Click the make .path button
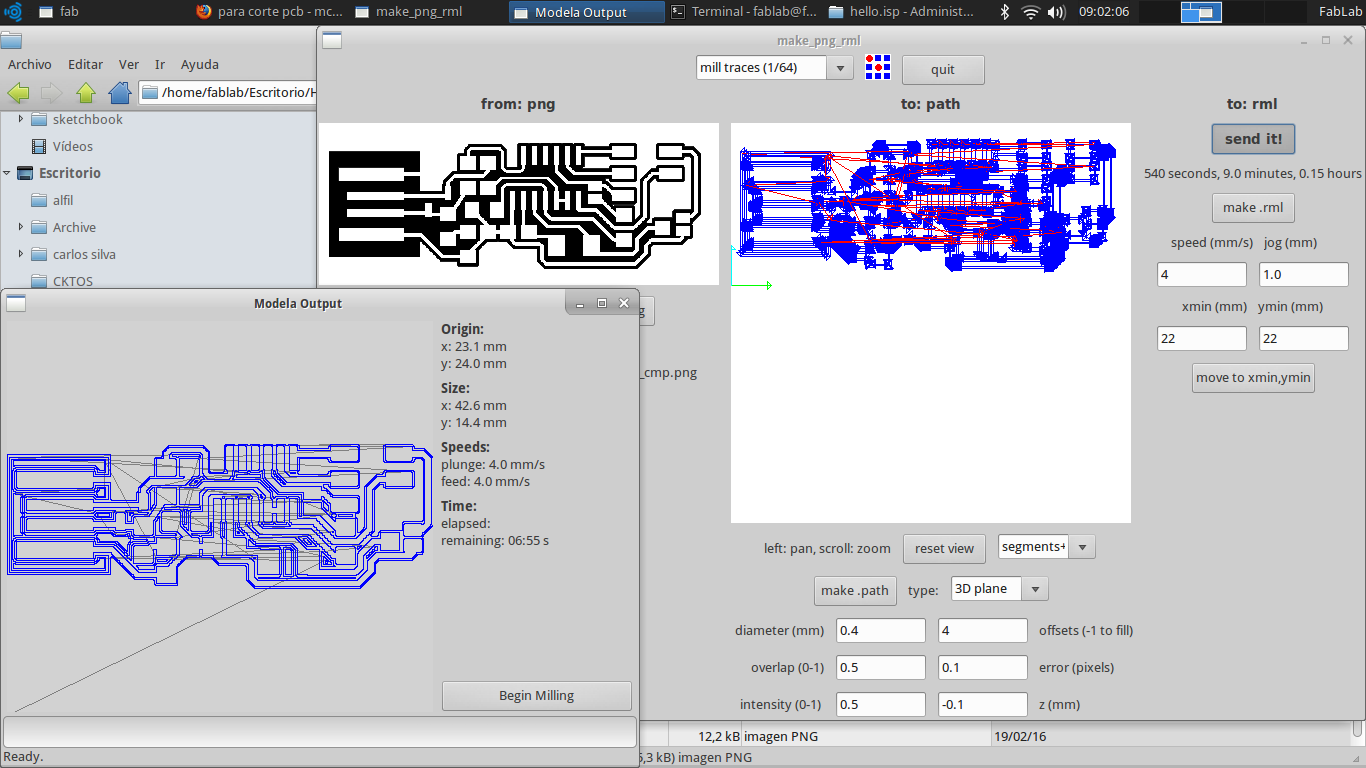The height and width of the screenshot is (768, 1366). 855,591
